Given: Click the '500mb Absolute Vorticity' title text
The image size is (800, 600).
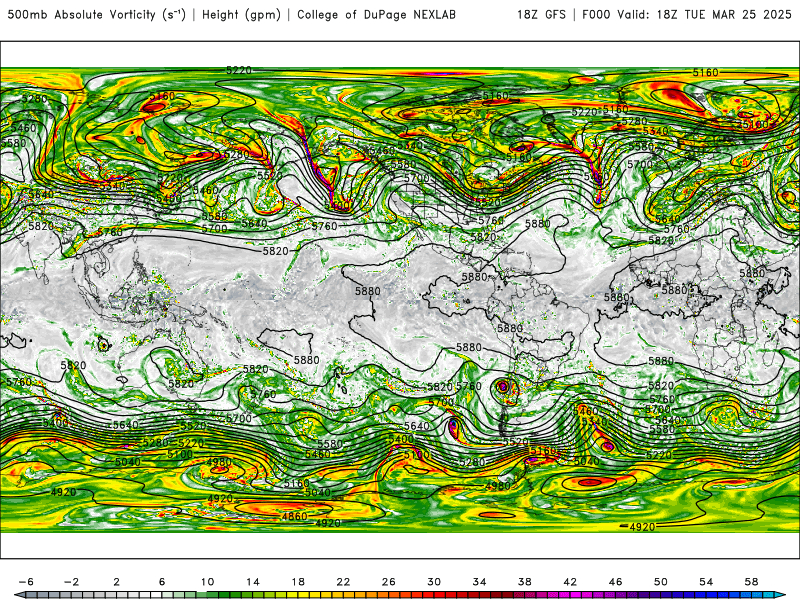Looking at the screenshot, I should point(81,15).
